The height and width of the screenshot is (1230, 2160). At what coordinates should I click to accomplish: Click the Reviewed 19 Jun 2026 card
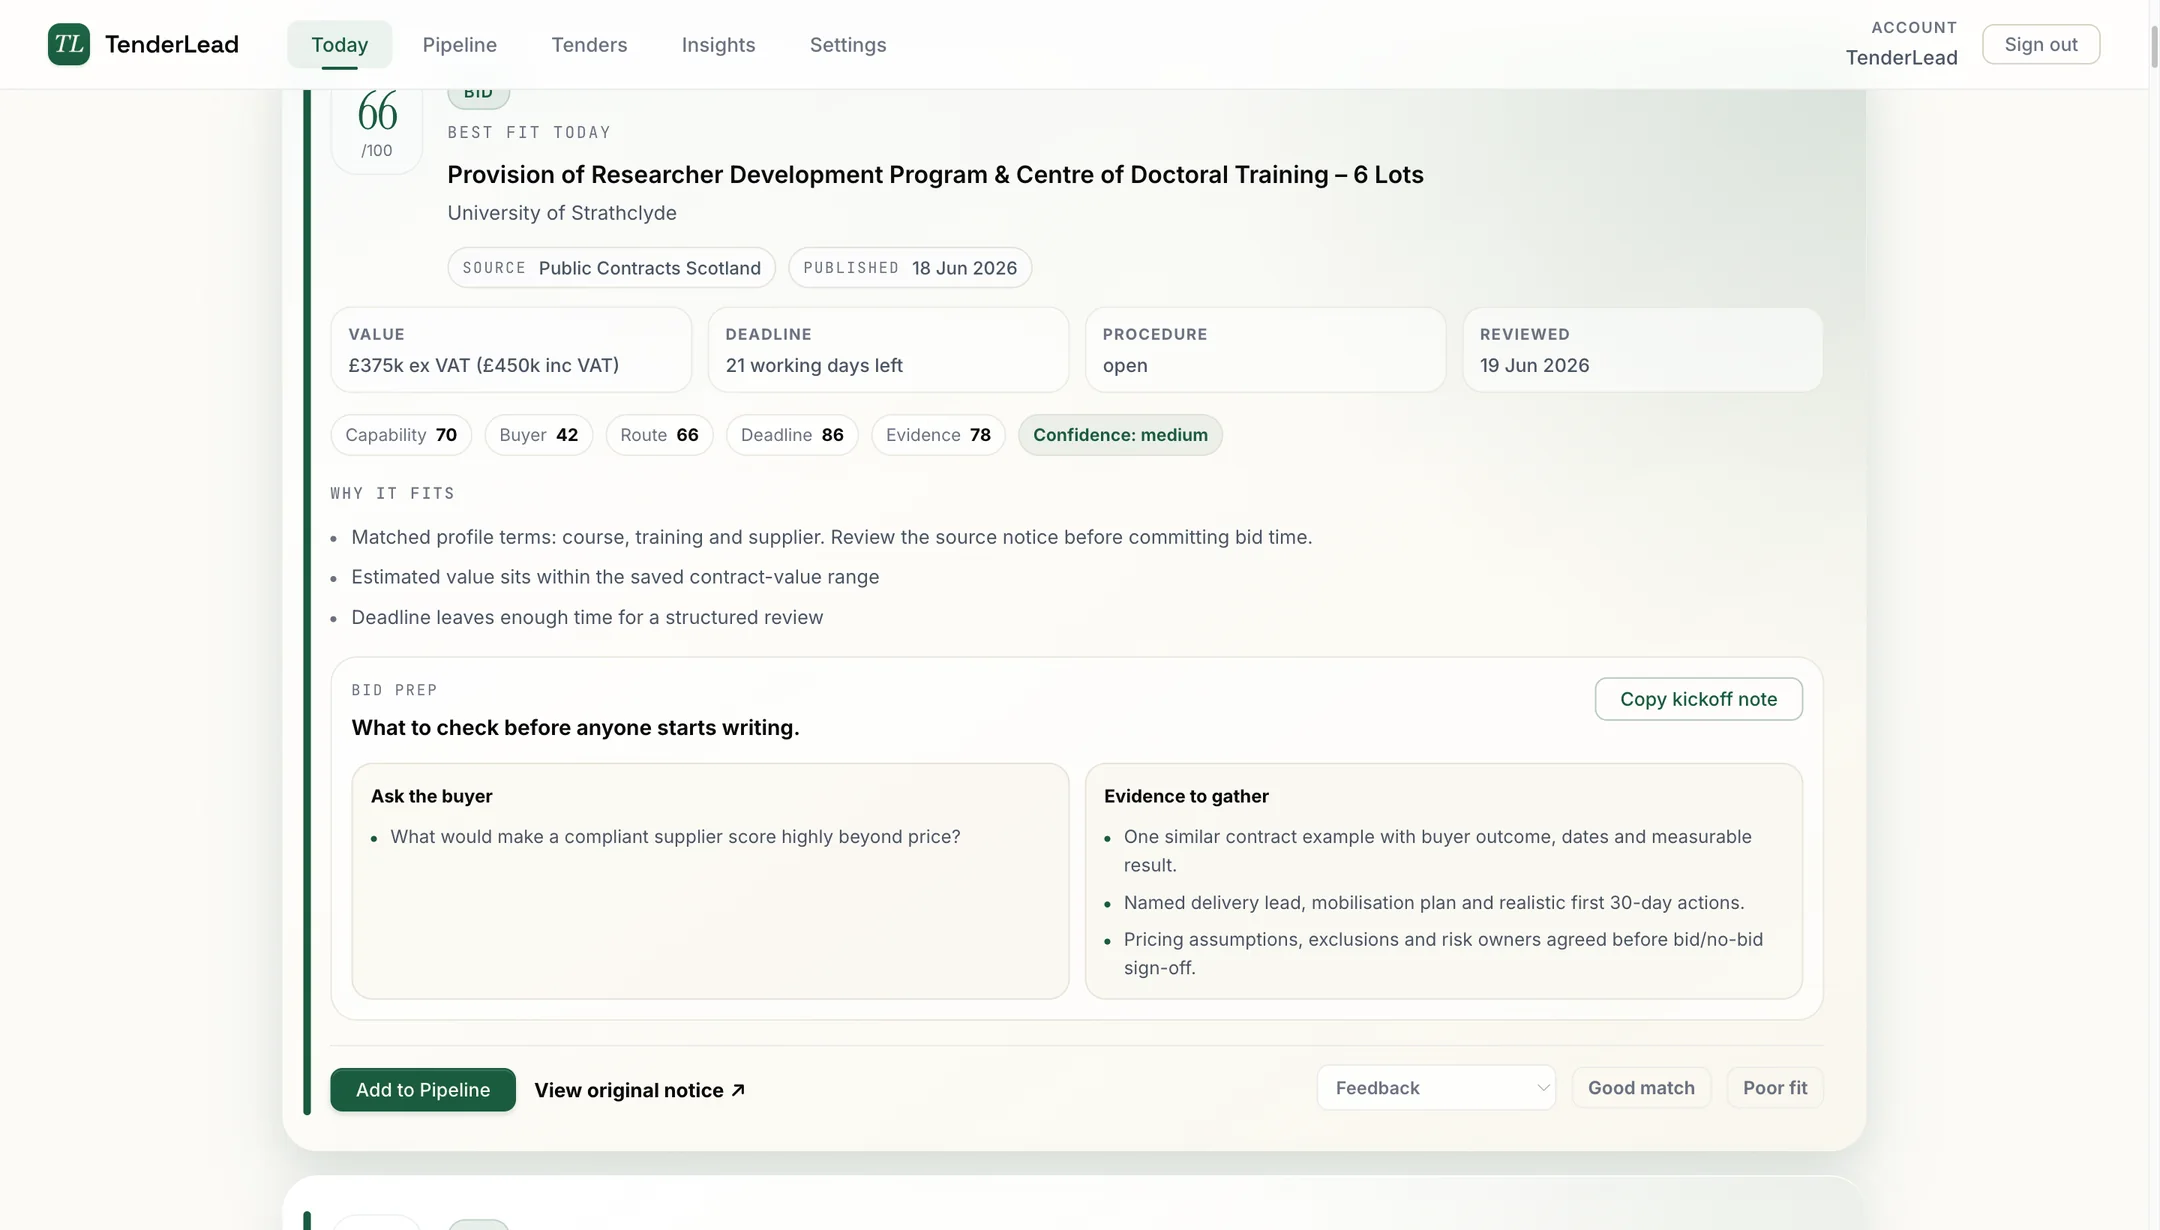1642,350
